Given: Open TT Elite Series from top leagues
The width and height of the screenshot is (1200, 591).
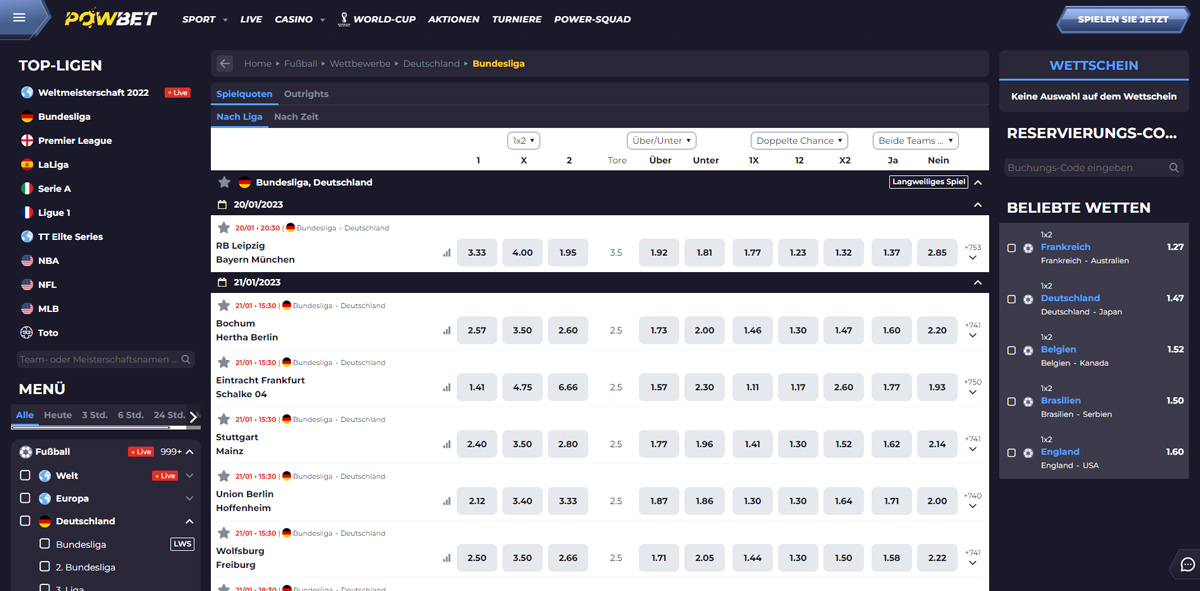Looking at the screenshot, I should (x=70, y=237).
